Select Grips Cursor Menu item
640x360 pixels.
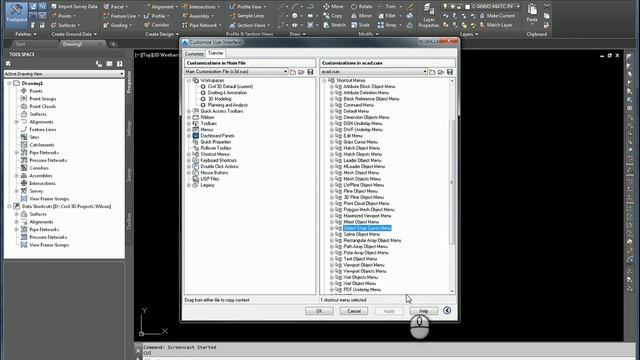pyautogui.click(x=360, y=142)
